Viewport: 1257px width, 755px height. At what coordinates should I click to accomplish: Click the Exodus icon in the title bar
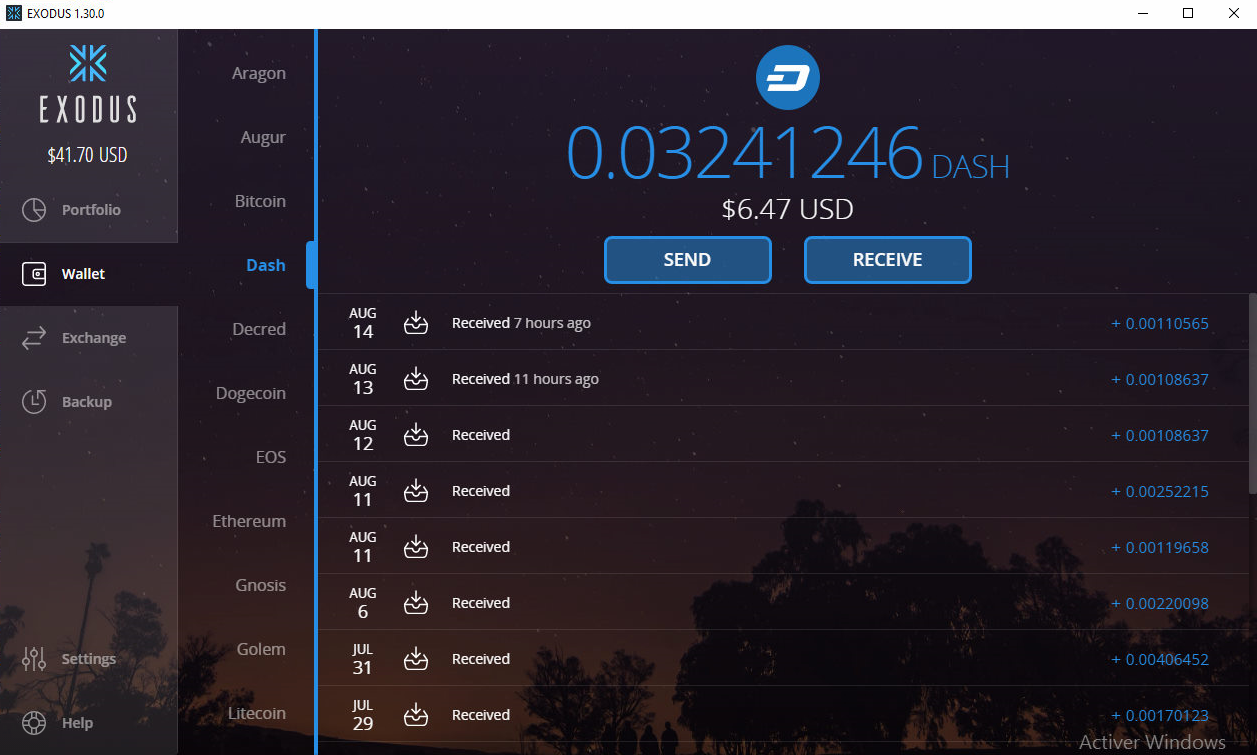pos(14,14)
